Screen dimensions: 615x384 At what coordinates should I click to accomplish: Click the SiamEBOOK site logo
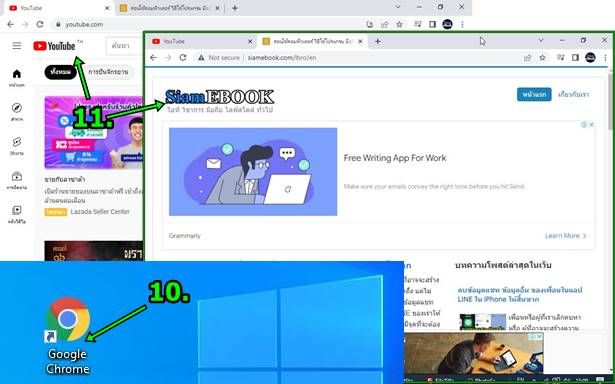click(220, 97)
